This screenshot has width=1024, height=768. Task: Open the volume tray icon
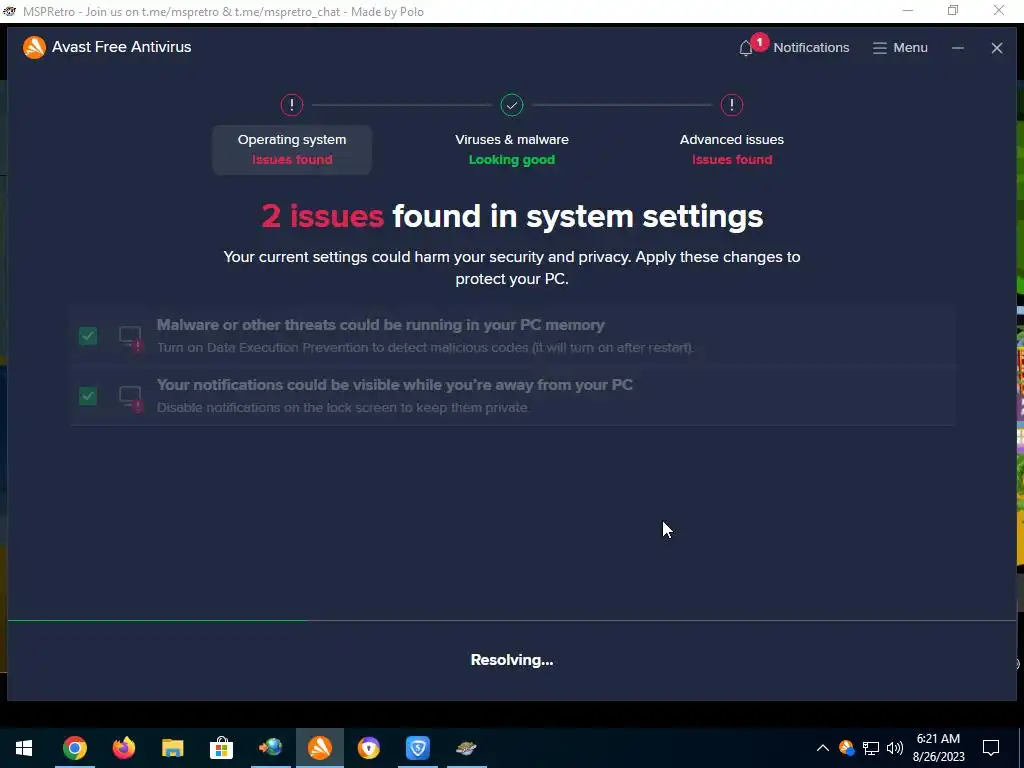coord(895,748)
